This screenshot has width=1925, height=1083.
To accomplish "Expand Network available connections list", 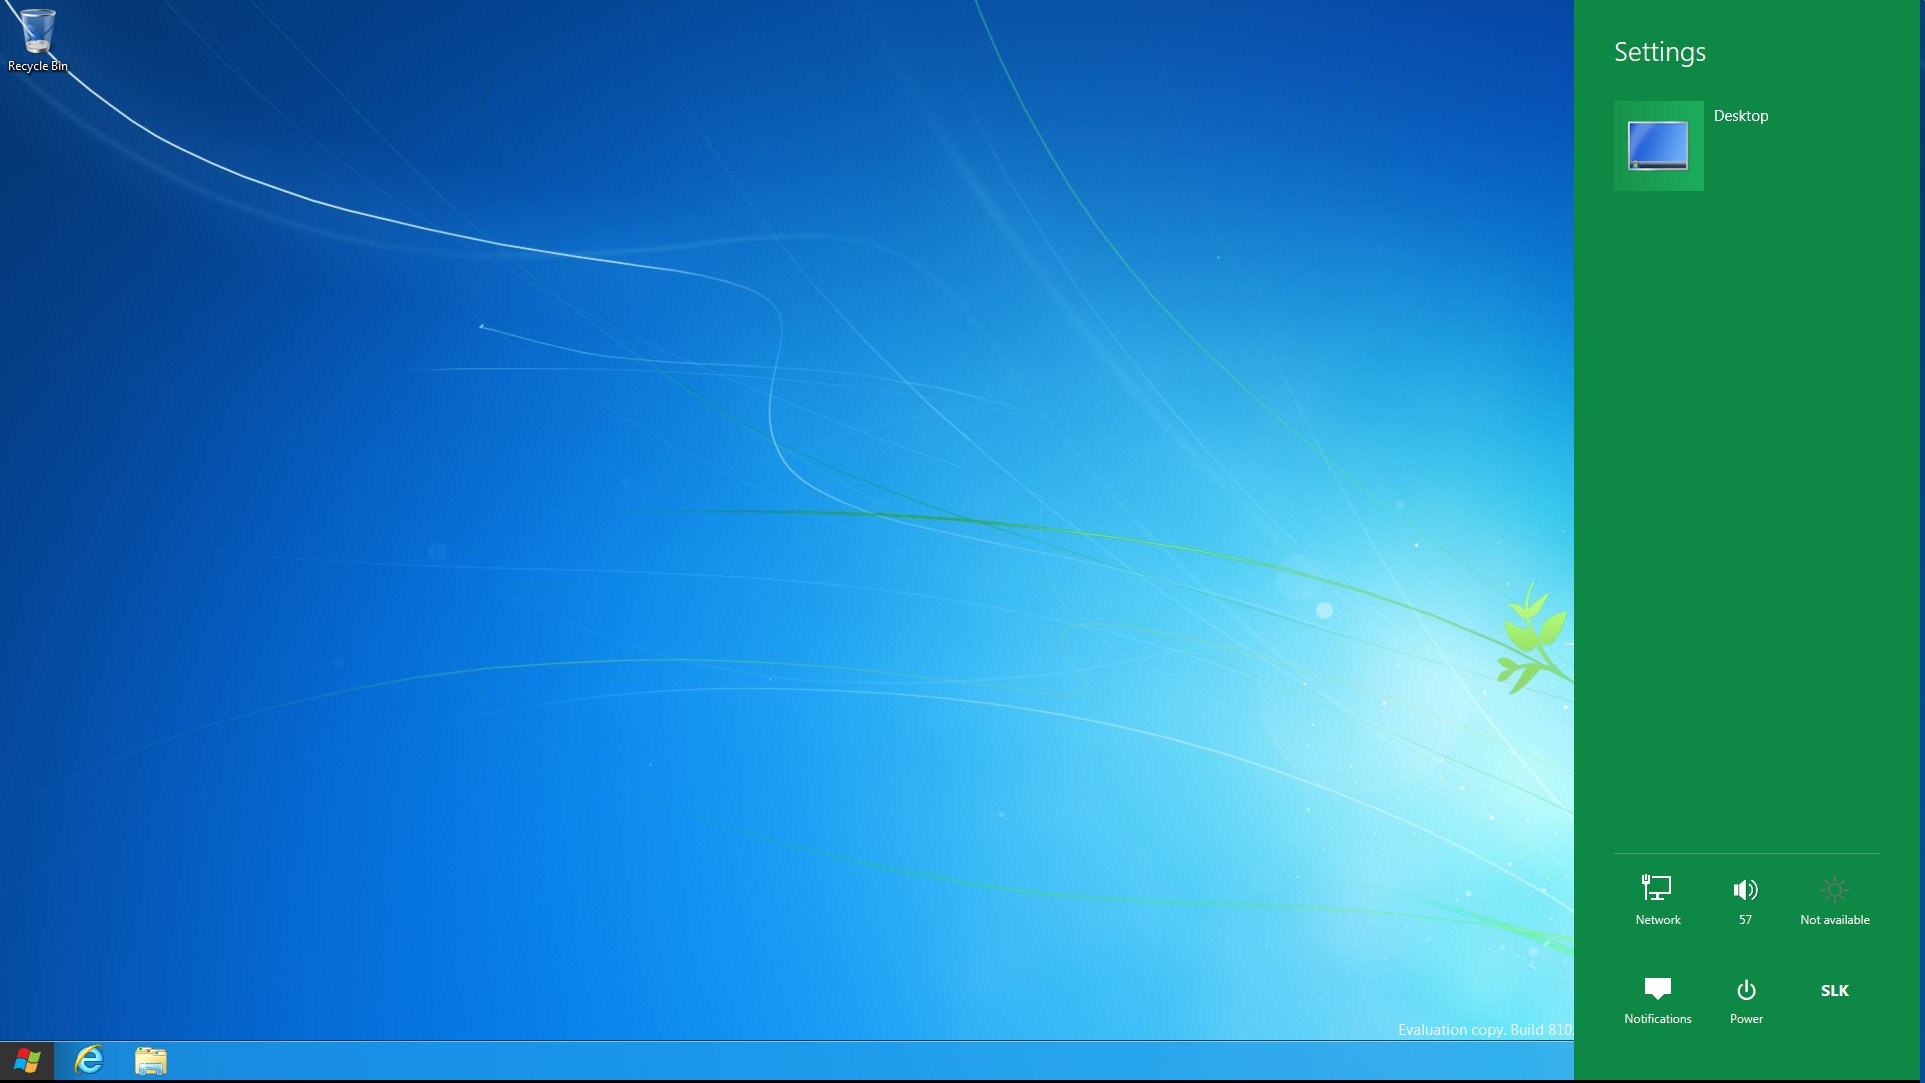I will pyautogui.click(x=1657, y=899).
